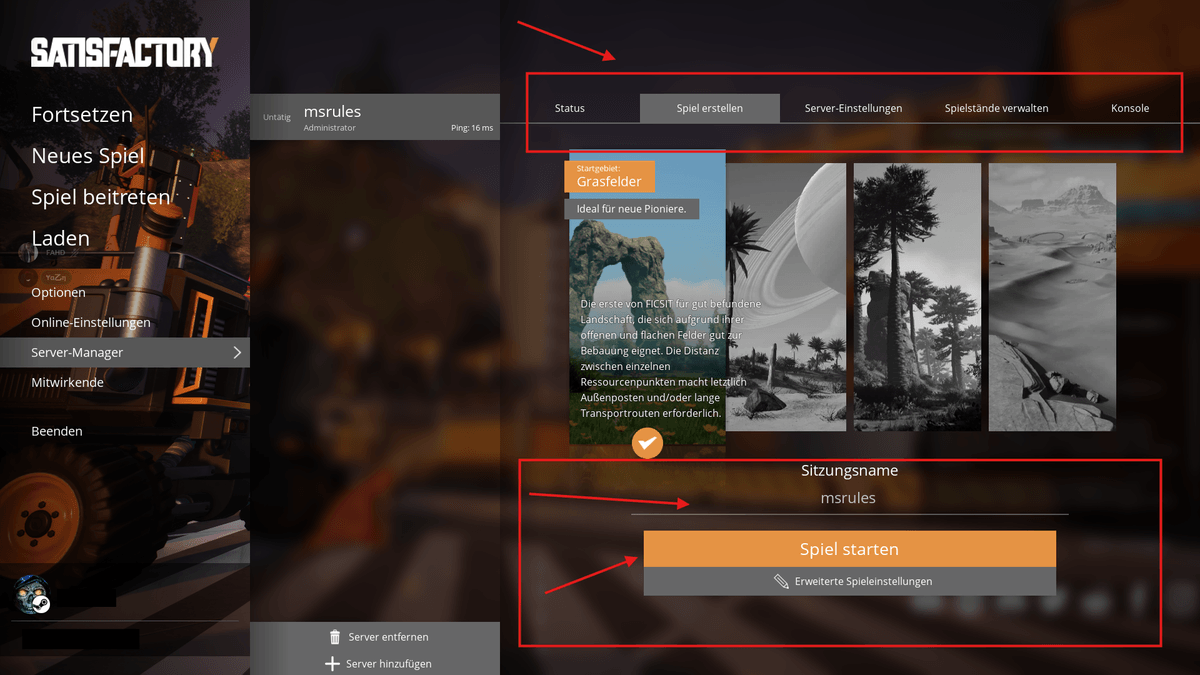Select the tall forest tree starting area
This screenshot has height=675, width=1200.
tap(917, 297)
